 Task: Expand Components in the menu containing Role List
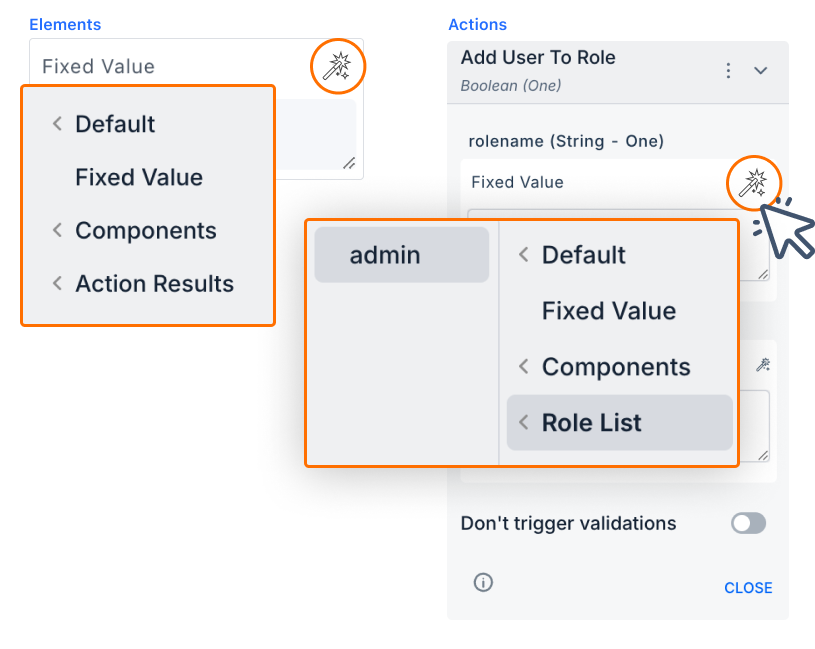(x=615, y=367)
